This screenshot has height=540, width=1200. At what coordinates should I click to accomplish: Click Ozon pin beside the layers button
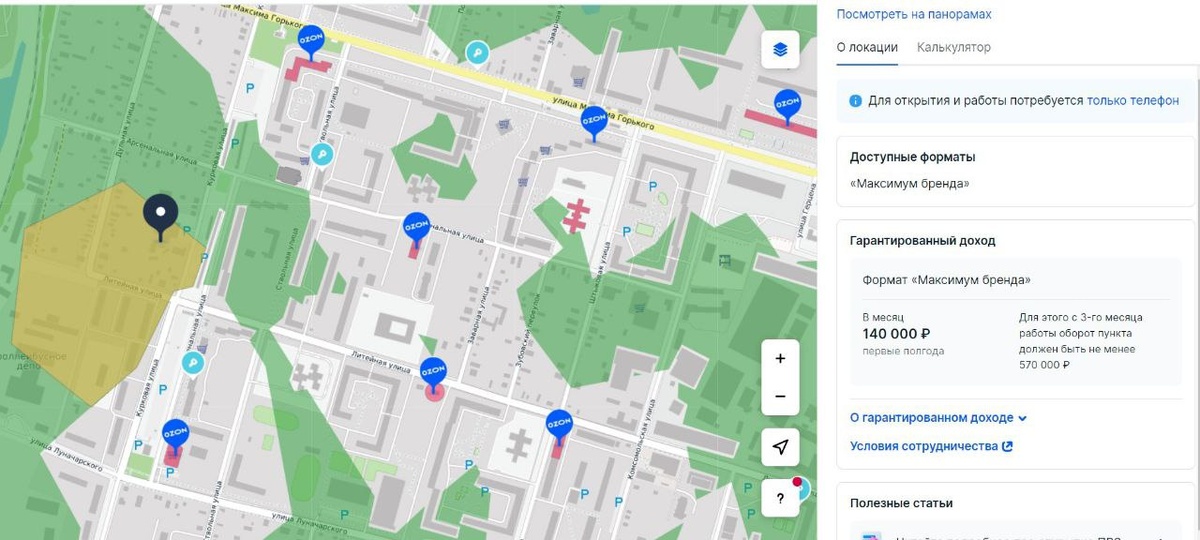(788, 105)
